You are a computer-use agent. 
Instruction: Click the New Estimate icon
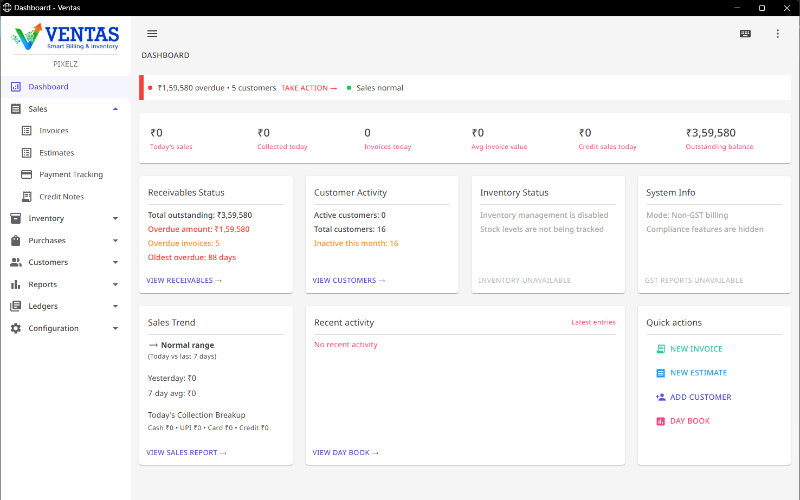click(660, 373)
